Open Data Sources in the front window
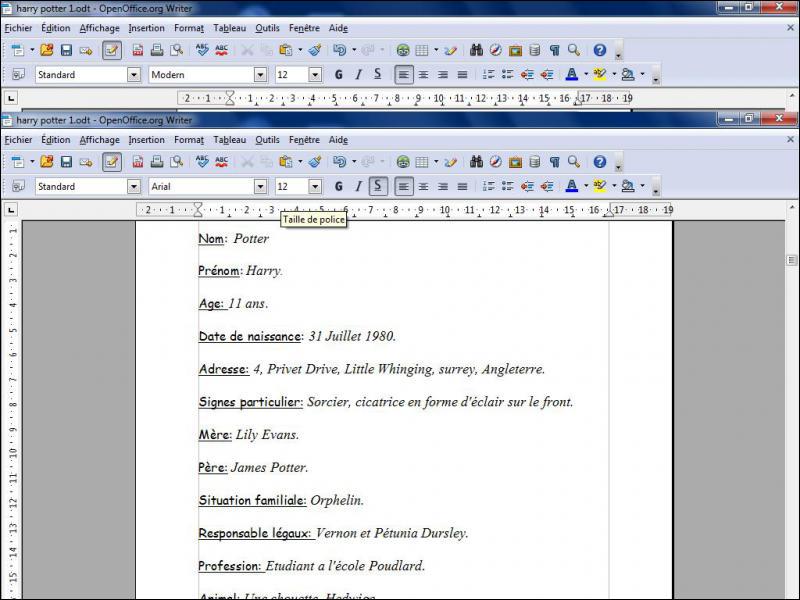The height and width of the screenshot is (600, 800). 535,162
